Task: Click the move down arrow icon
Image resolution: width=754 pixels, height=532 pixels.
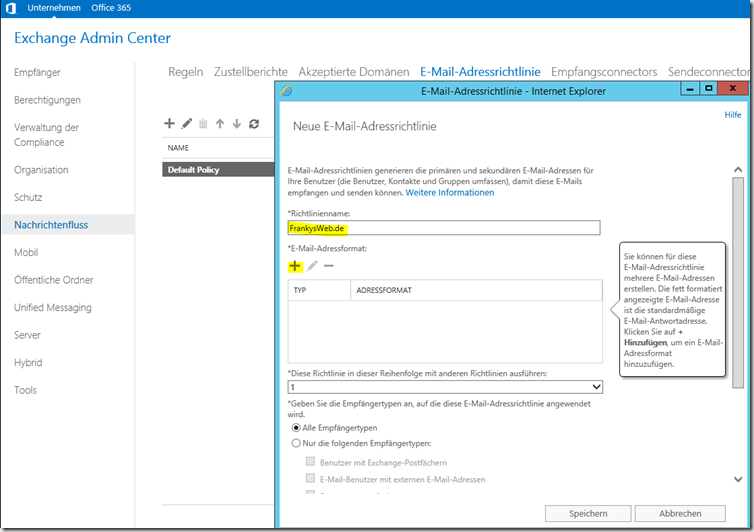Action: [x=237, y=123]
